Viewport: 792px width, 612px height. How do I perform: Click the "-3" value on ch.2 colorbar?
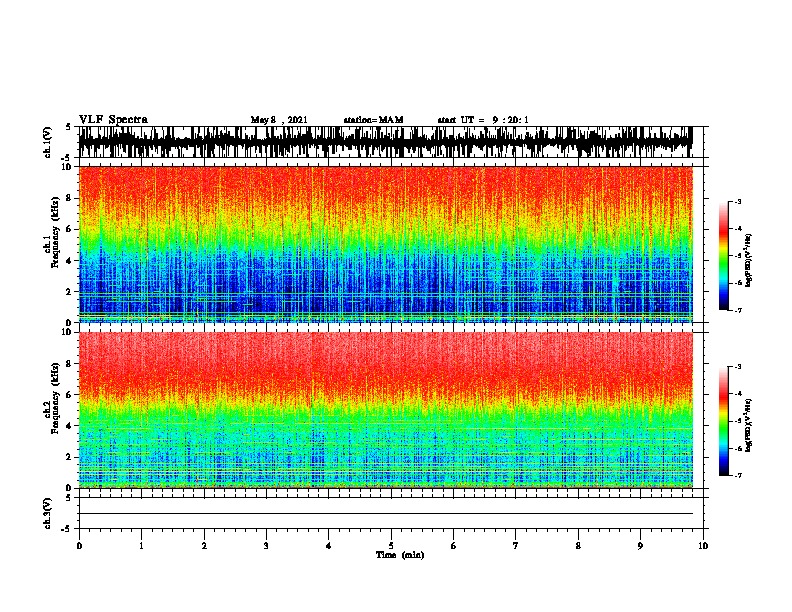(x=738, y=367)
